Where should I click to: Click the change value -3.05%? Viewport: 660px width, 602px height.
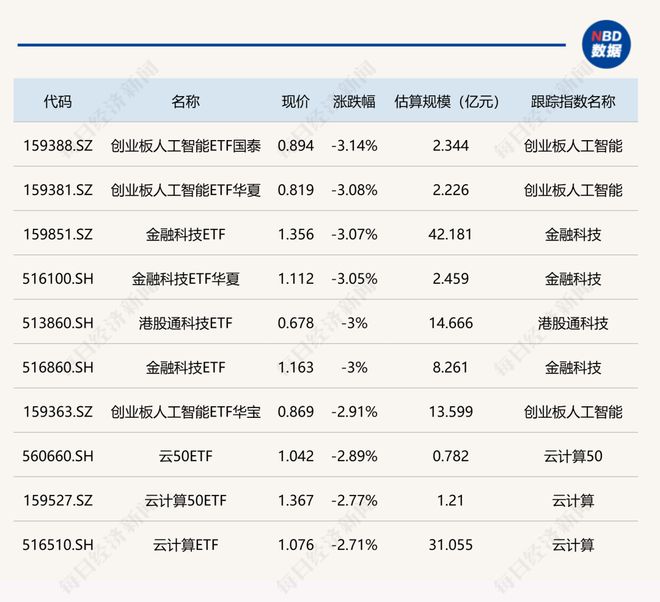[x=354, y=279]
